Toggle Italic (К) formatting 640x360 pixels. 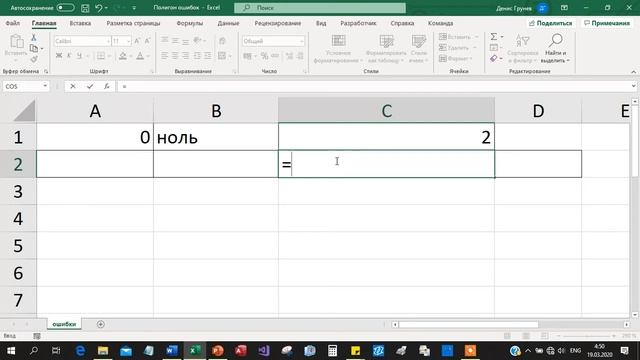(x=69, y=56)
